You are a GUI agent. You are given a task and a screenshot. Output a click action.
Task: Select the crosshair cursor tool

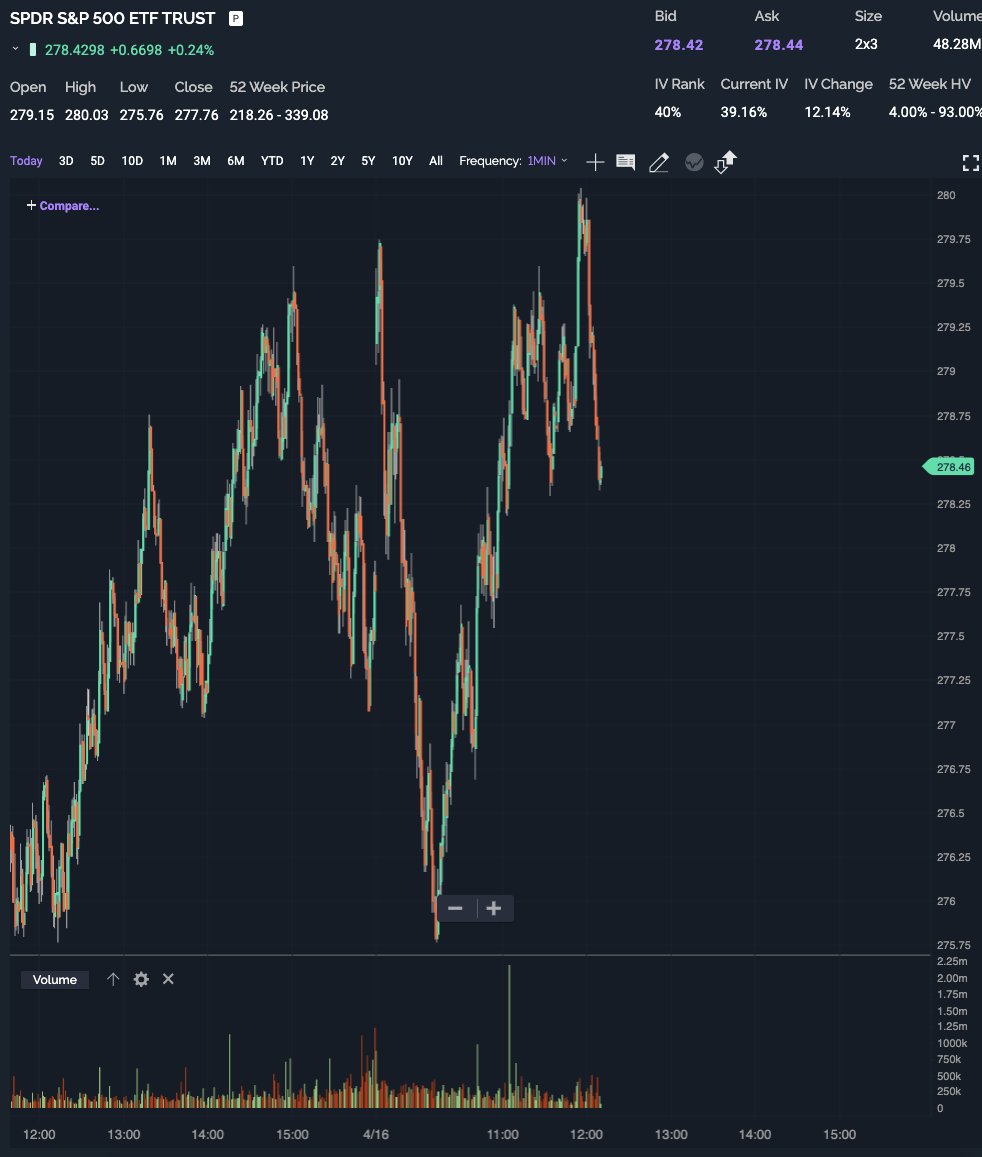(x=595, y=162)
